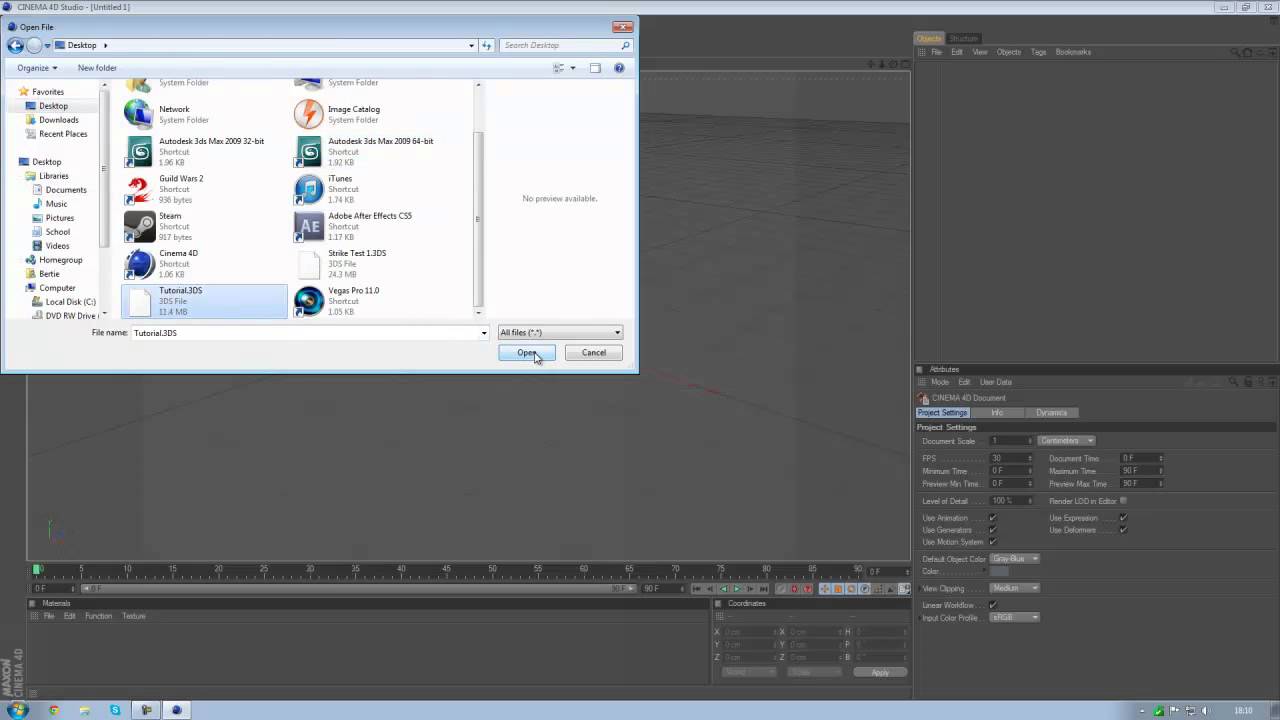Select the Strike Test 1.3DS file
The width and height of the screenshot is (1280, 720).
[373, 264]
